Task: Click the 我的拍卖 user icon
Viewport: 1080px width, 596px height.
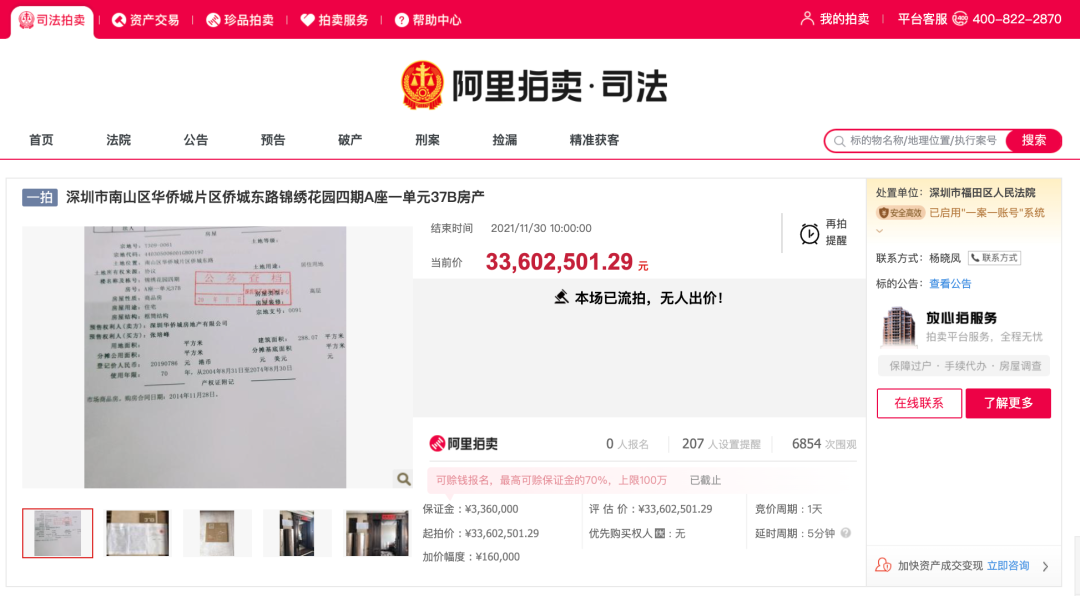Action: click(807, 19)
